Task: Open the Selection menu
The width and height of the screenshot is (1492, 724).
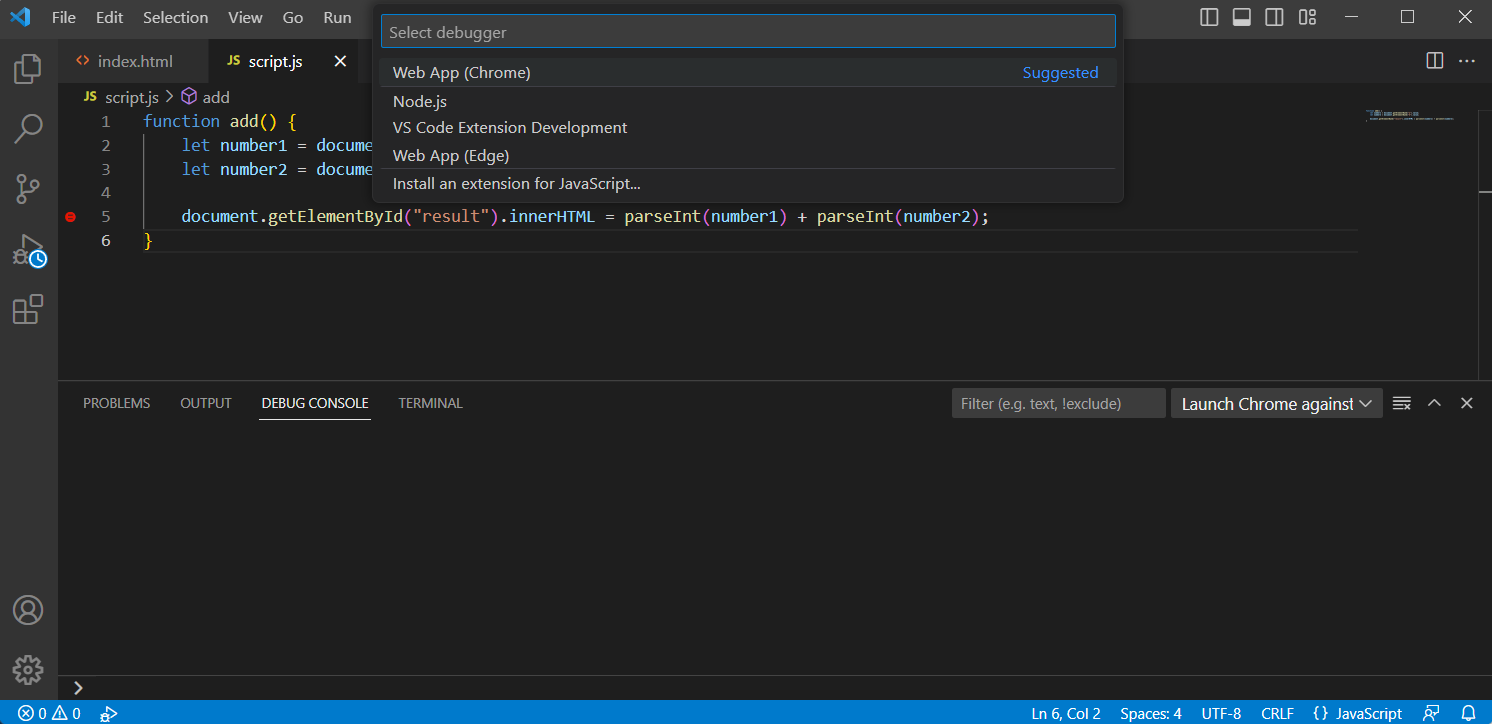Action: coord(175,17)
